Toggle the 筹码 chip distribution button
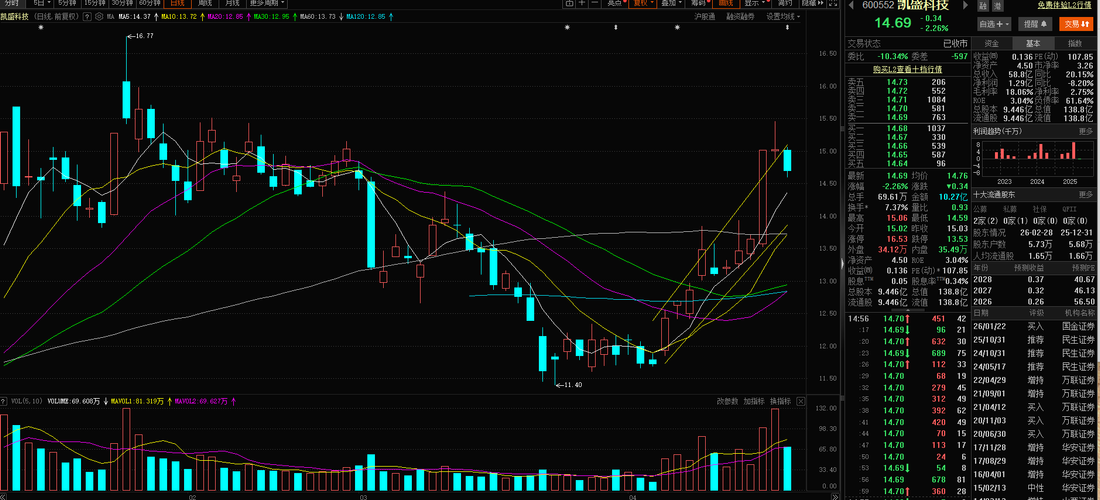 click(x=699, y=4)
